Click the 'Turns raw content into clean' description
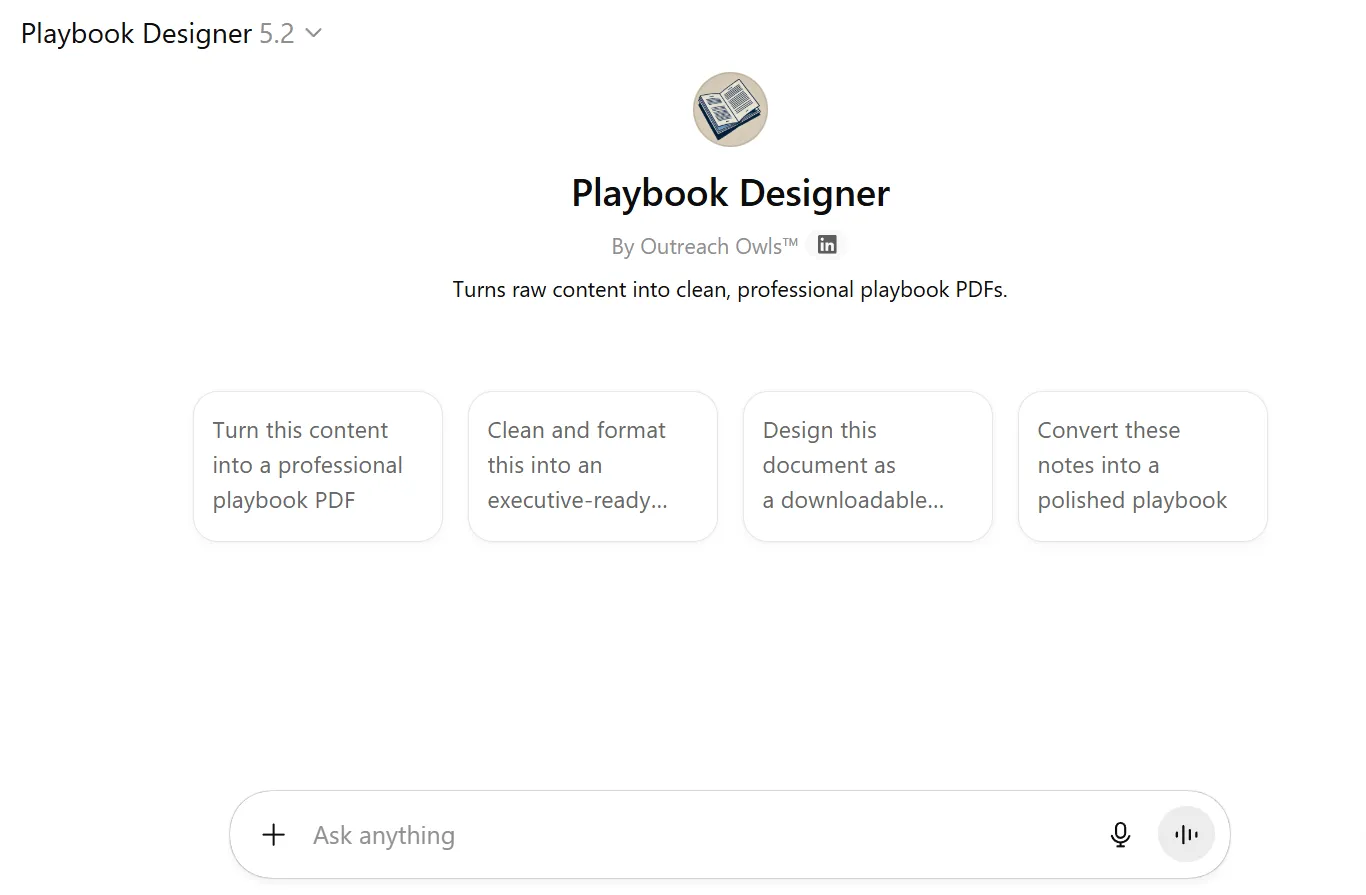1366x895 pixels. point(730,290)
